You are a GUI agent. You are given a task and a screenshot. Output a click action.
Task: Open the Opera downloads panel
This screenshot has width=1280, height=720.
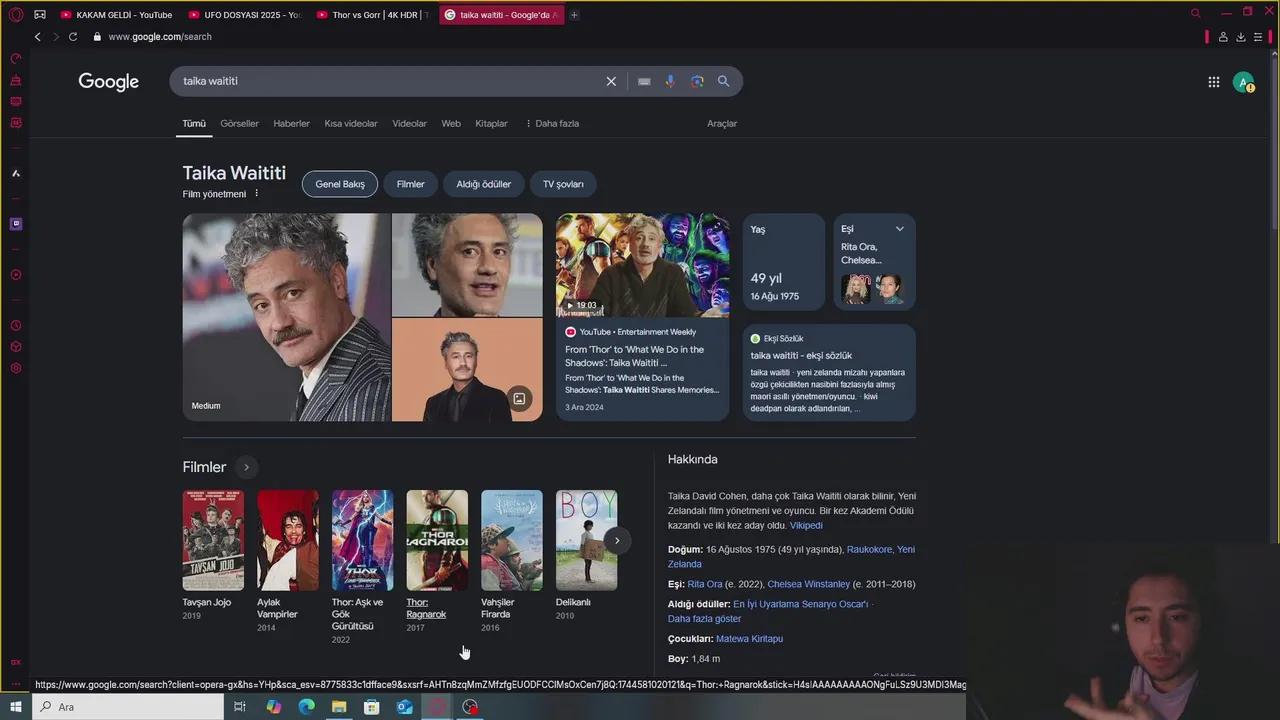pyautogui.click(x=1241, y=37)
